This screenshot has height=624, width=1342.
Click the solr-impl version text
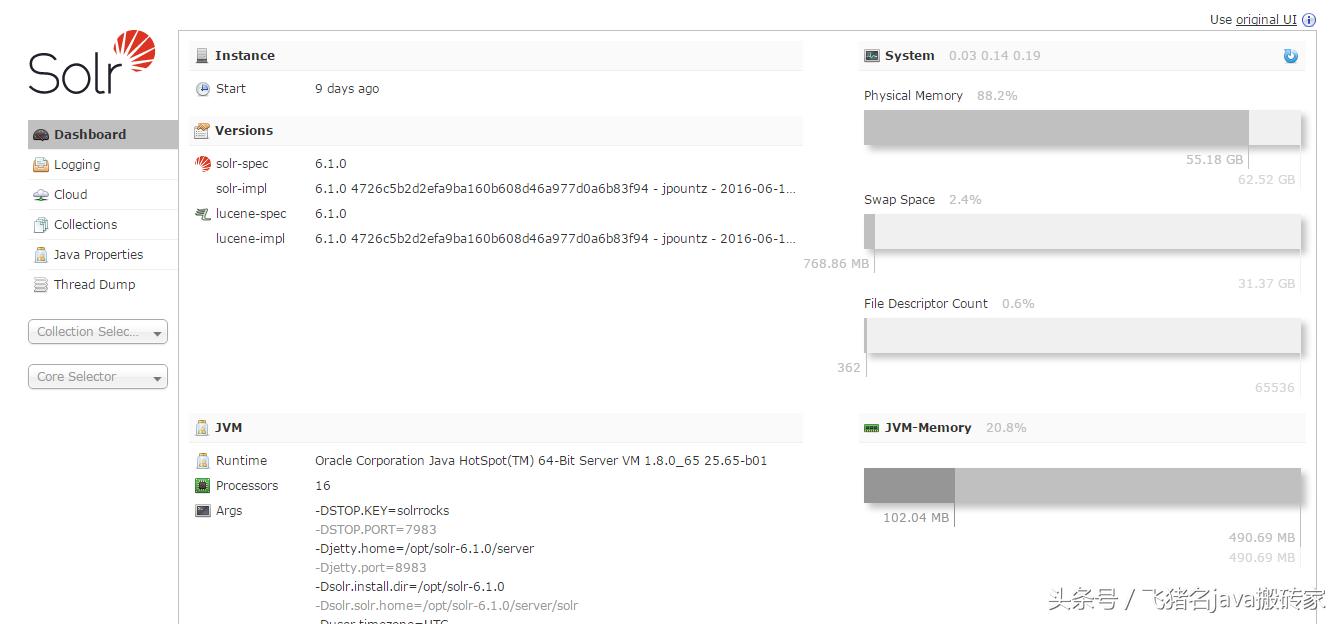555,189
